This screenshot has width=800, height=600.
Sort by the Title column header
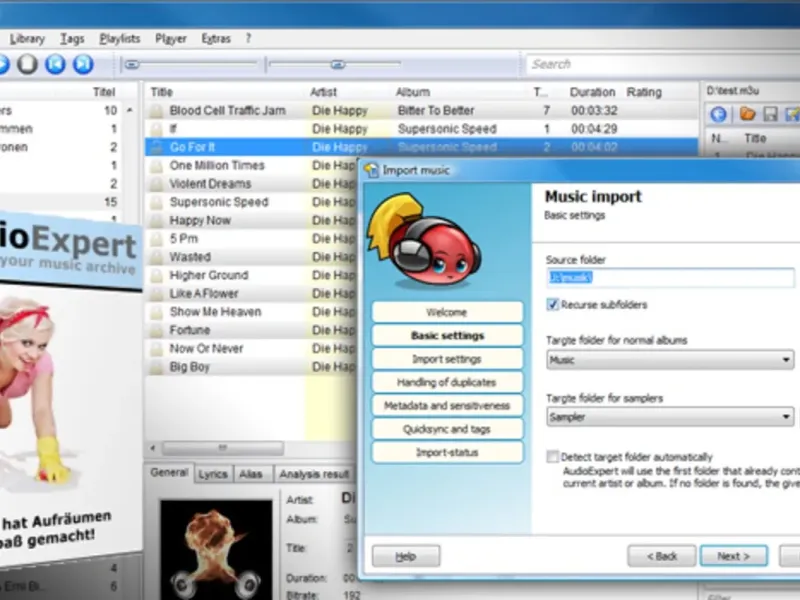click(162, 92)
